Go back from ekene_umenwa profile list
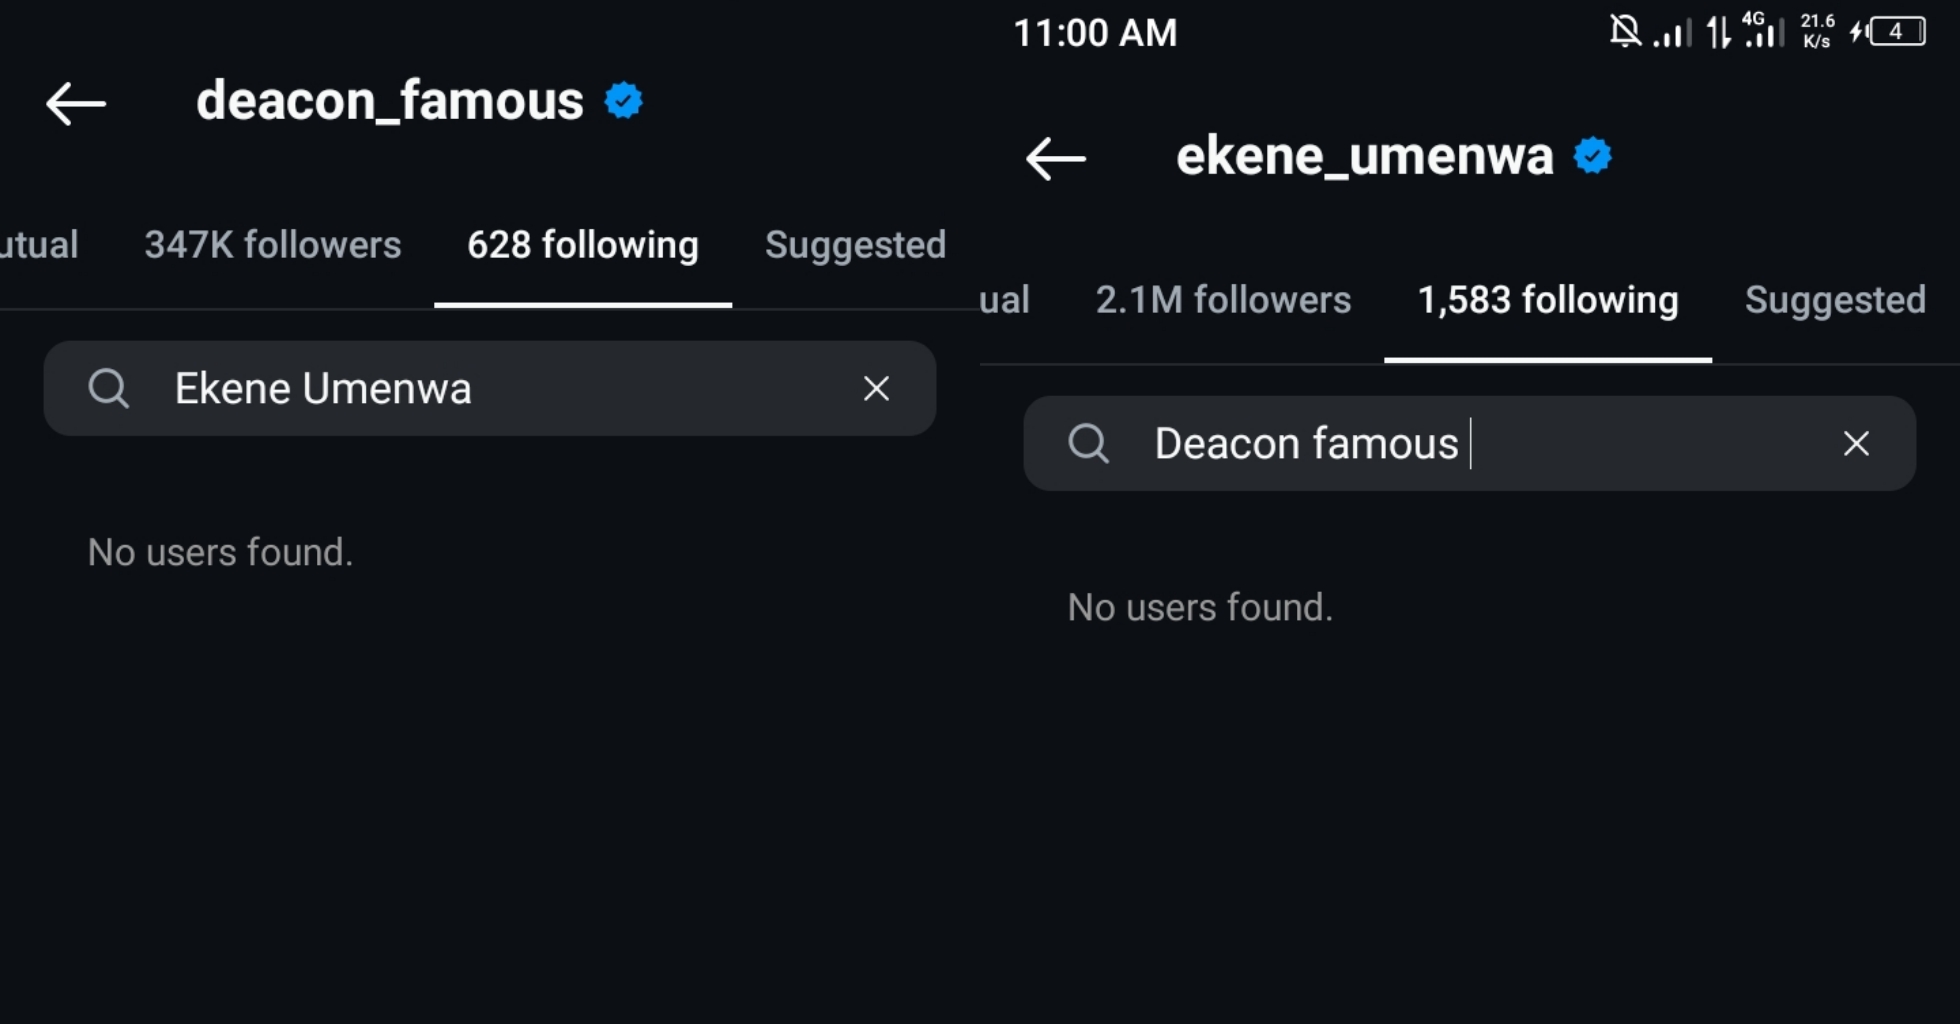1960x1024 pixels. (x=1056, y=158)
